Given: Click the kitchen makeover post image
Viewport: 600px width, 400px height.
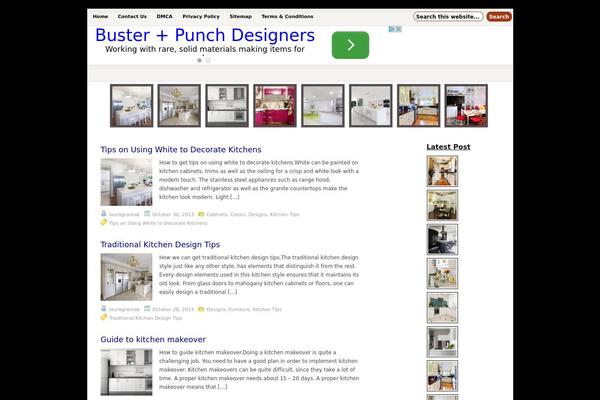Looking at the screenshot, I should click(x=126, y=372).
